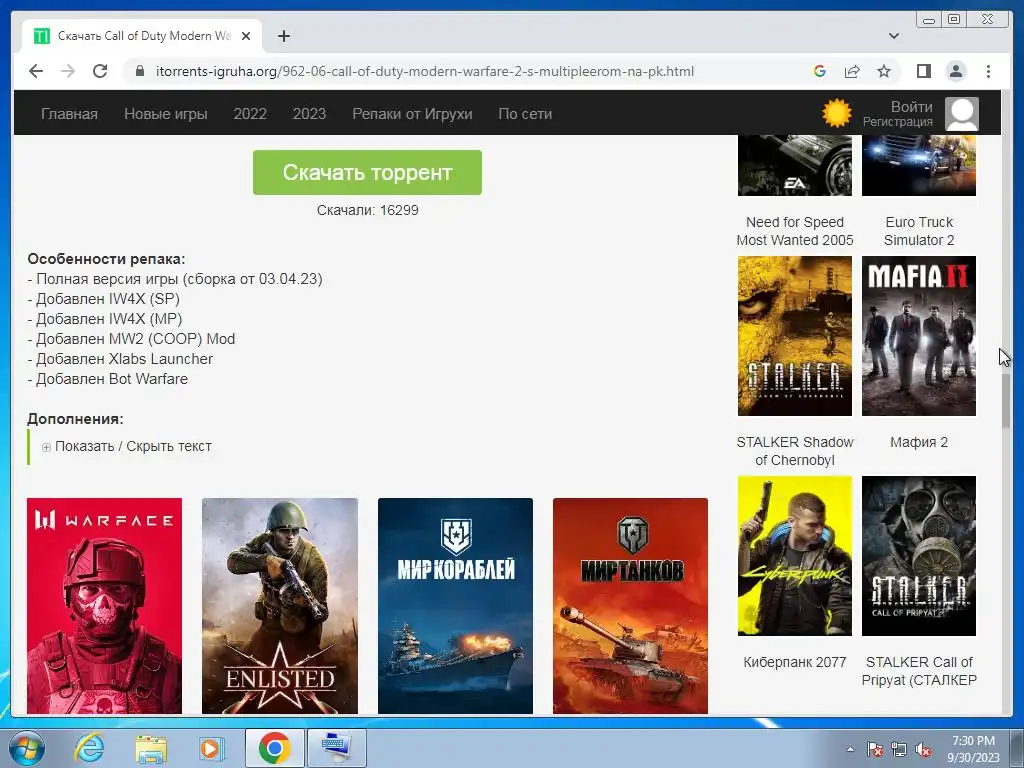Click the Google icon in address bar
This screenshot has width=1024, height=768.
point(820,71)
